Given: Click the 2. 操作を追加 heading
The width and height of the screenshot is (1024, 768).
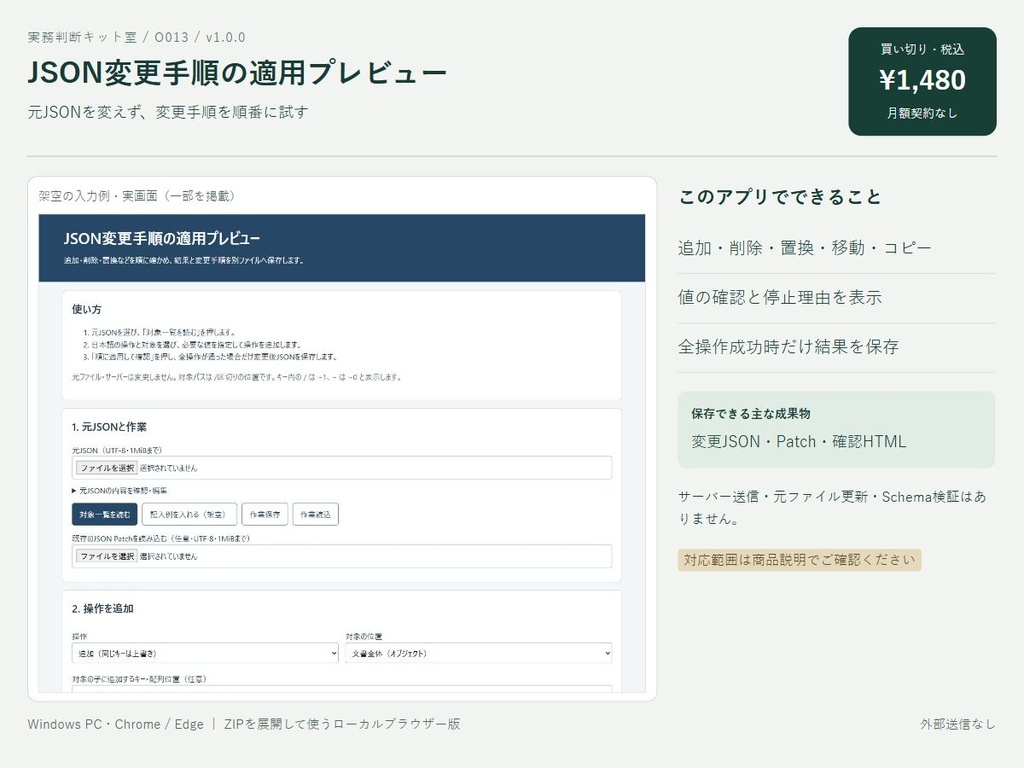Looking at the screenshot, I should pos(103,609).
